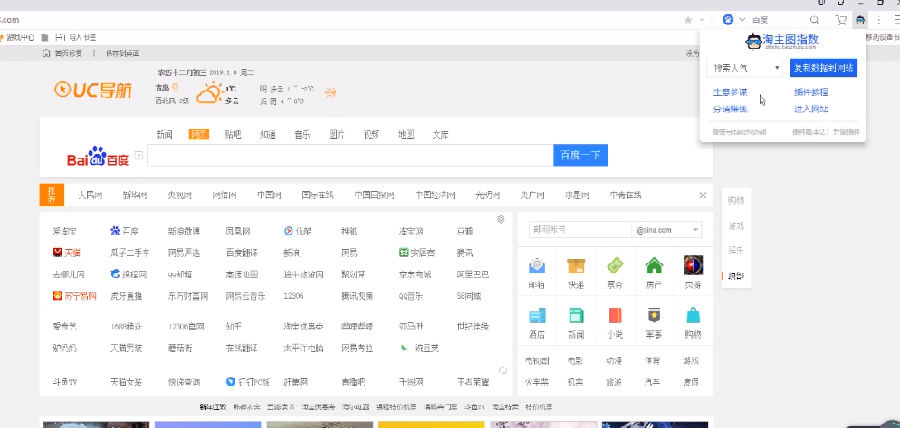
Task: Open the shopping cart toolbar icon
Action: click(841, 20)
